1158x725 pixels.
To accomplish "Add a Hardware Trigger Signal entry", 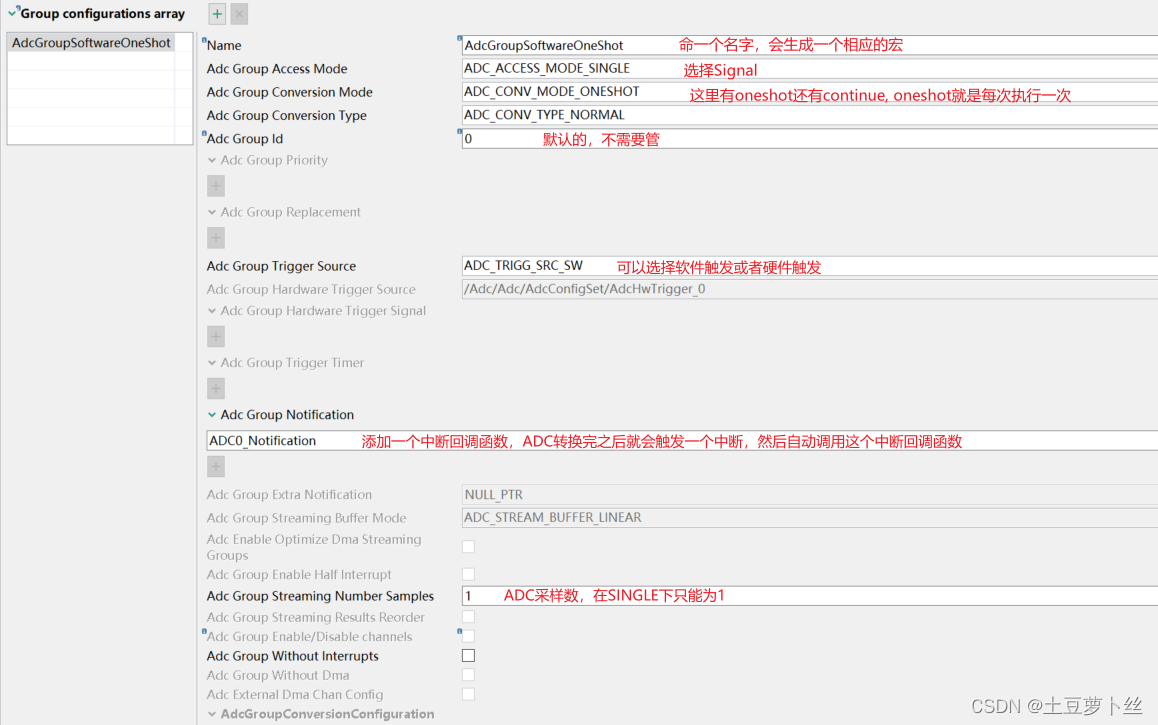I will (215, 336).
